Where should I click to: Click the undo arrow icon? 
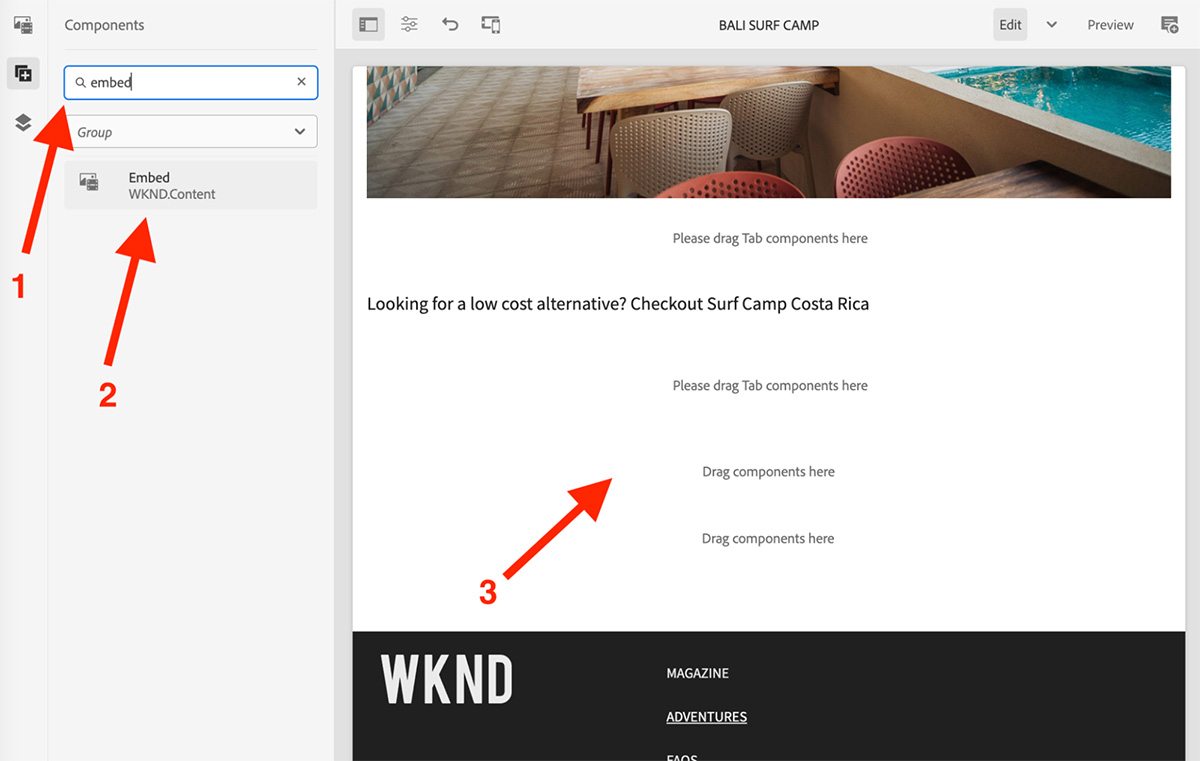tap(450, 25)
